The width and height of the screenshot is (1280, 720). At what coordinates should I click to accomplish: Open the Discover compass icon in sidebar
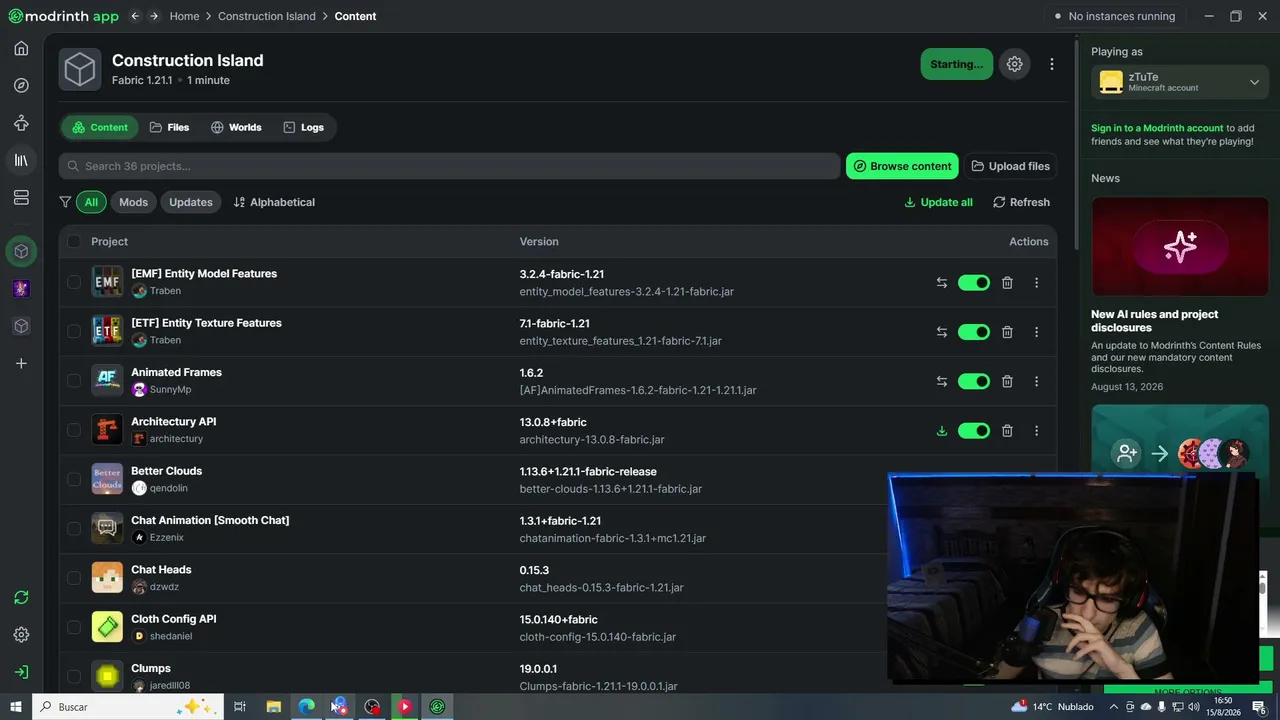[x=21, y=85]
